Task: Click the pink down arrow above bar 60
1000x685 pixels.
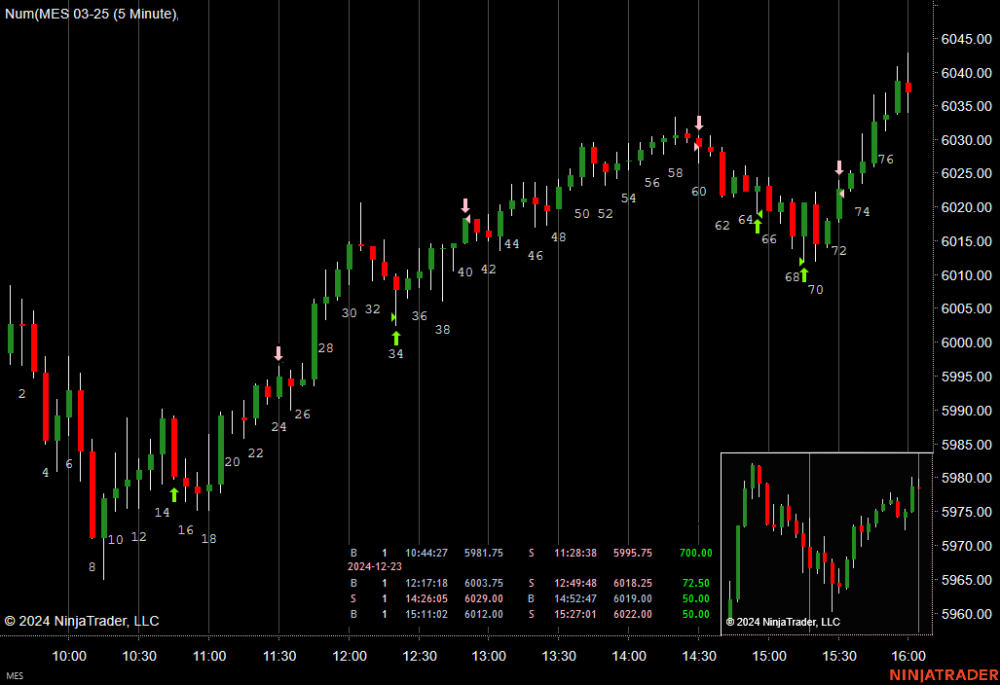Action: point(699,123)
